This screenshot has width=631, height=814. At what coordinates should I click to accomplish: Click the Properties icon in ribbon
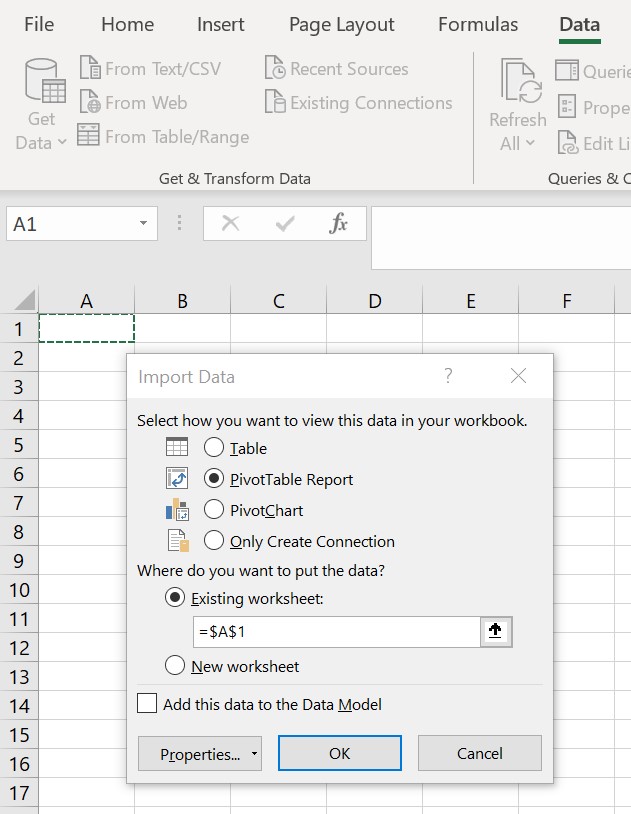[567, 106]
